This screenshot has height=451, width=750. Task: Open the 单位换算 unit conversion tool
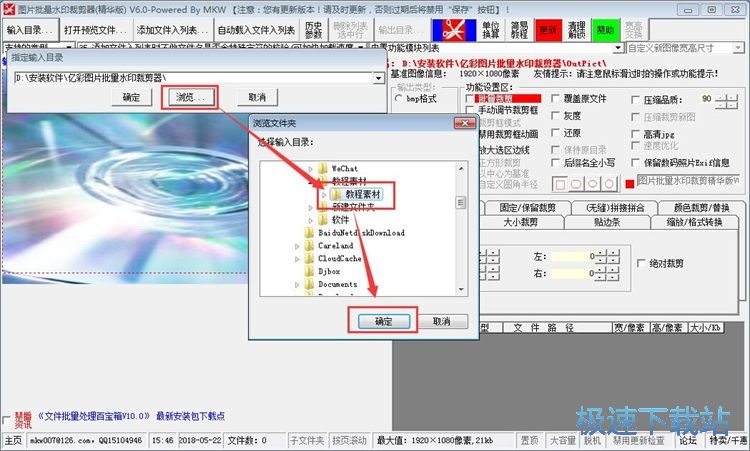[490, 30]
